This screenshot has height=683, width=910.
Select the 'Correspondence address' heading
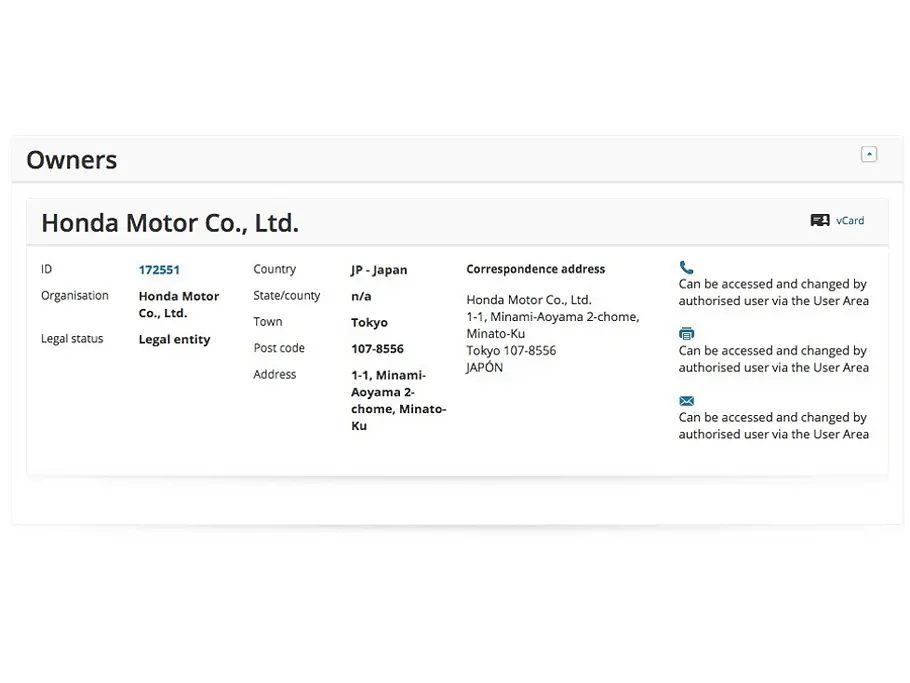point(536,269)
